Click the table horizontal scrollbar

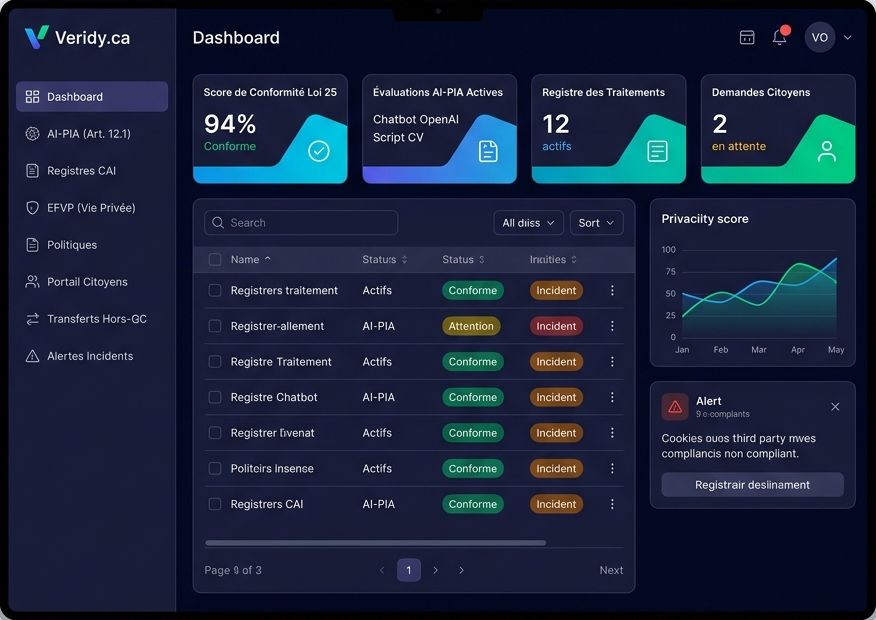(375, 543)
